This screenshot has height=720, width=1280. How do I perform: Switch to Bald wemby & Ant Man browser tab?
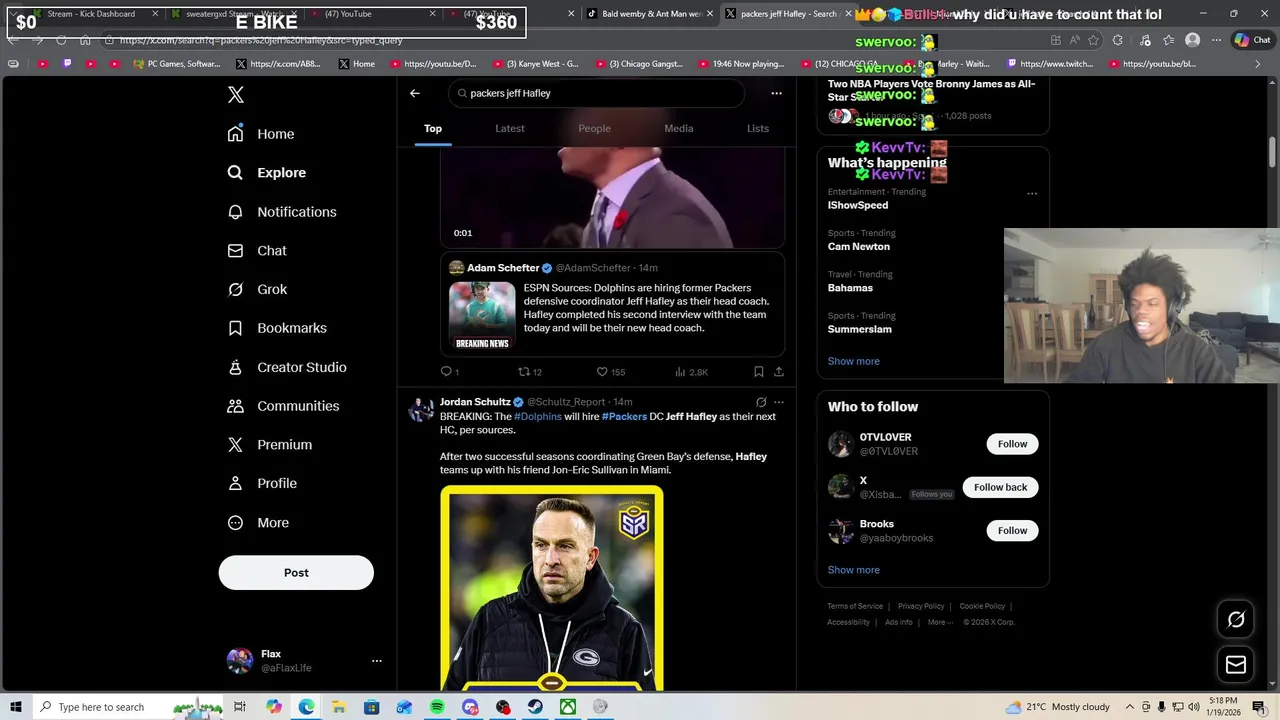pos(650,14)
